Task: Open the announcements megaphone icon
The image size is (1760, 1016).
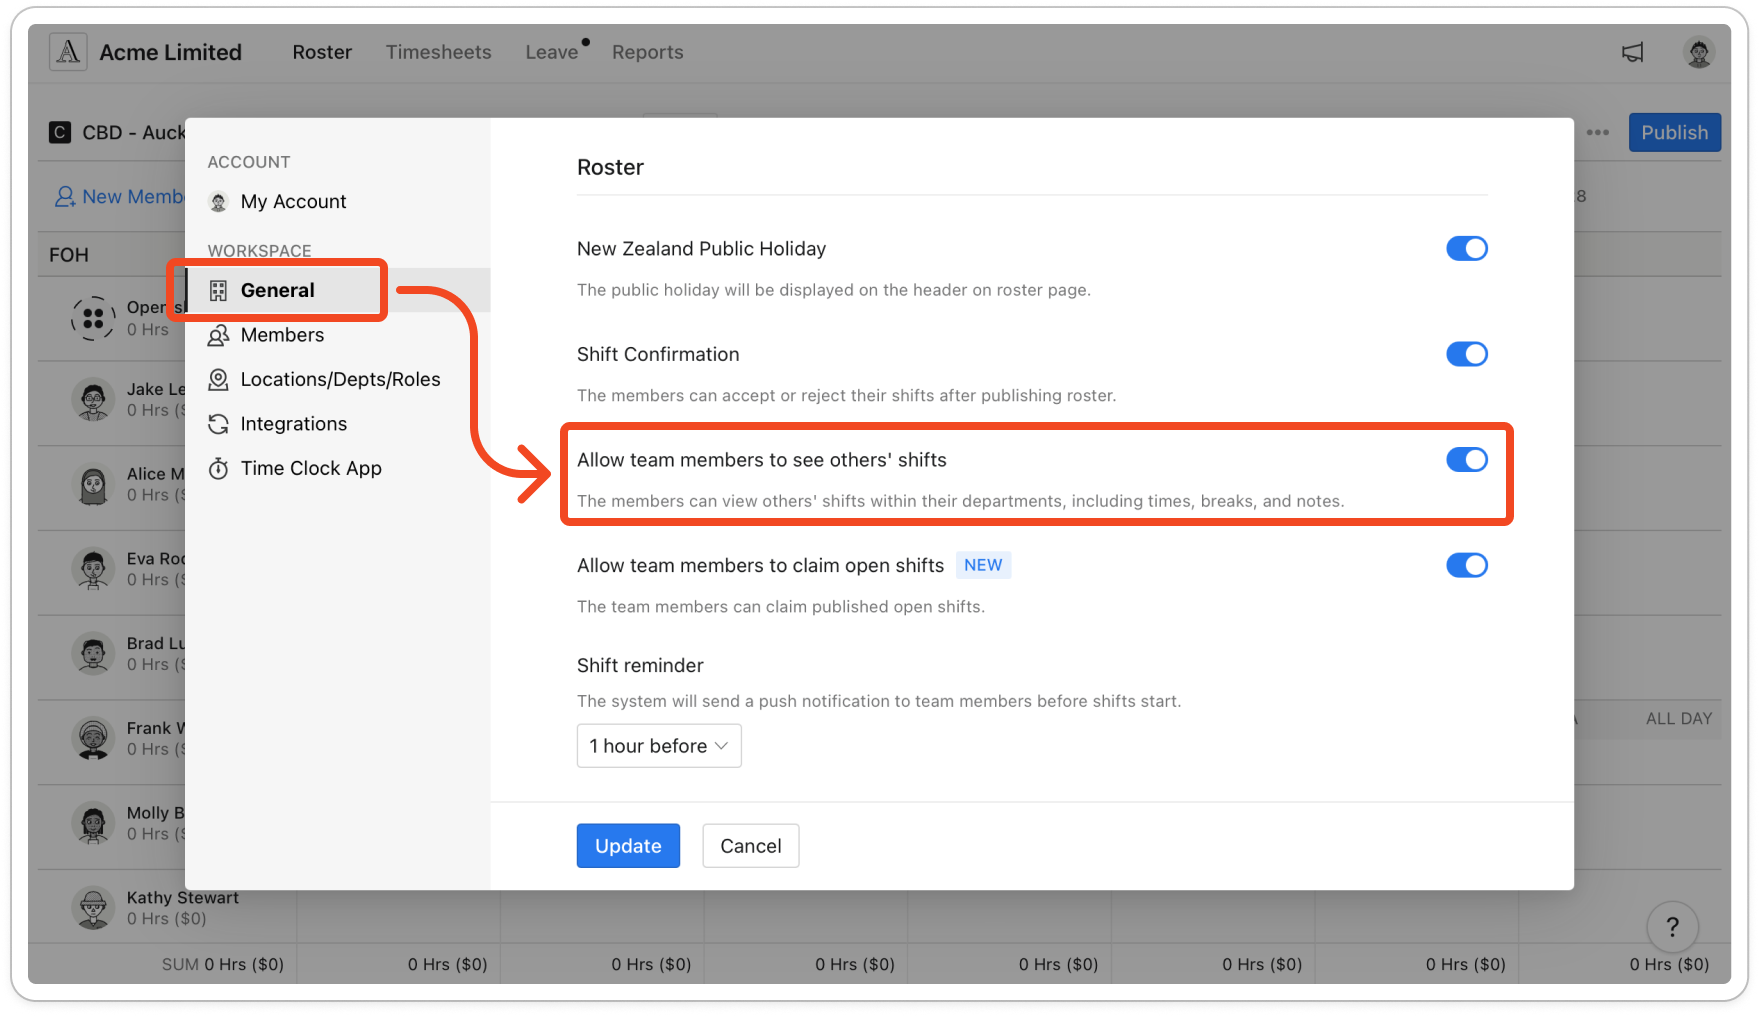Action: tap(1632, 52)
